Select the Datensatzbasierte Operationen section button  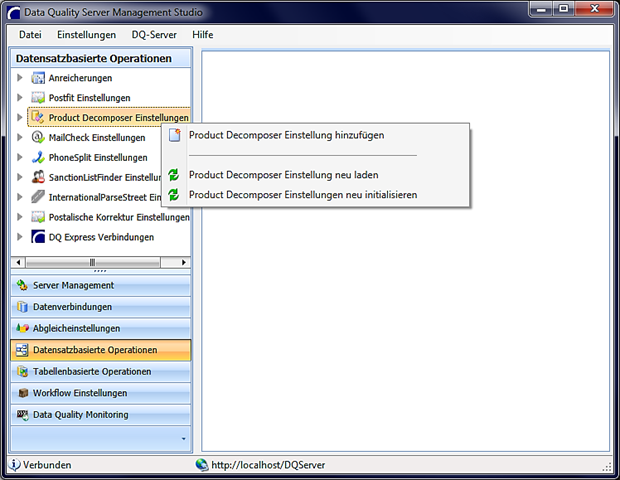coord(100,350)
